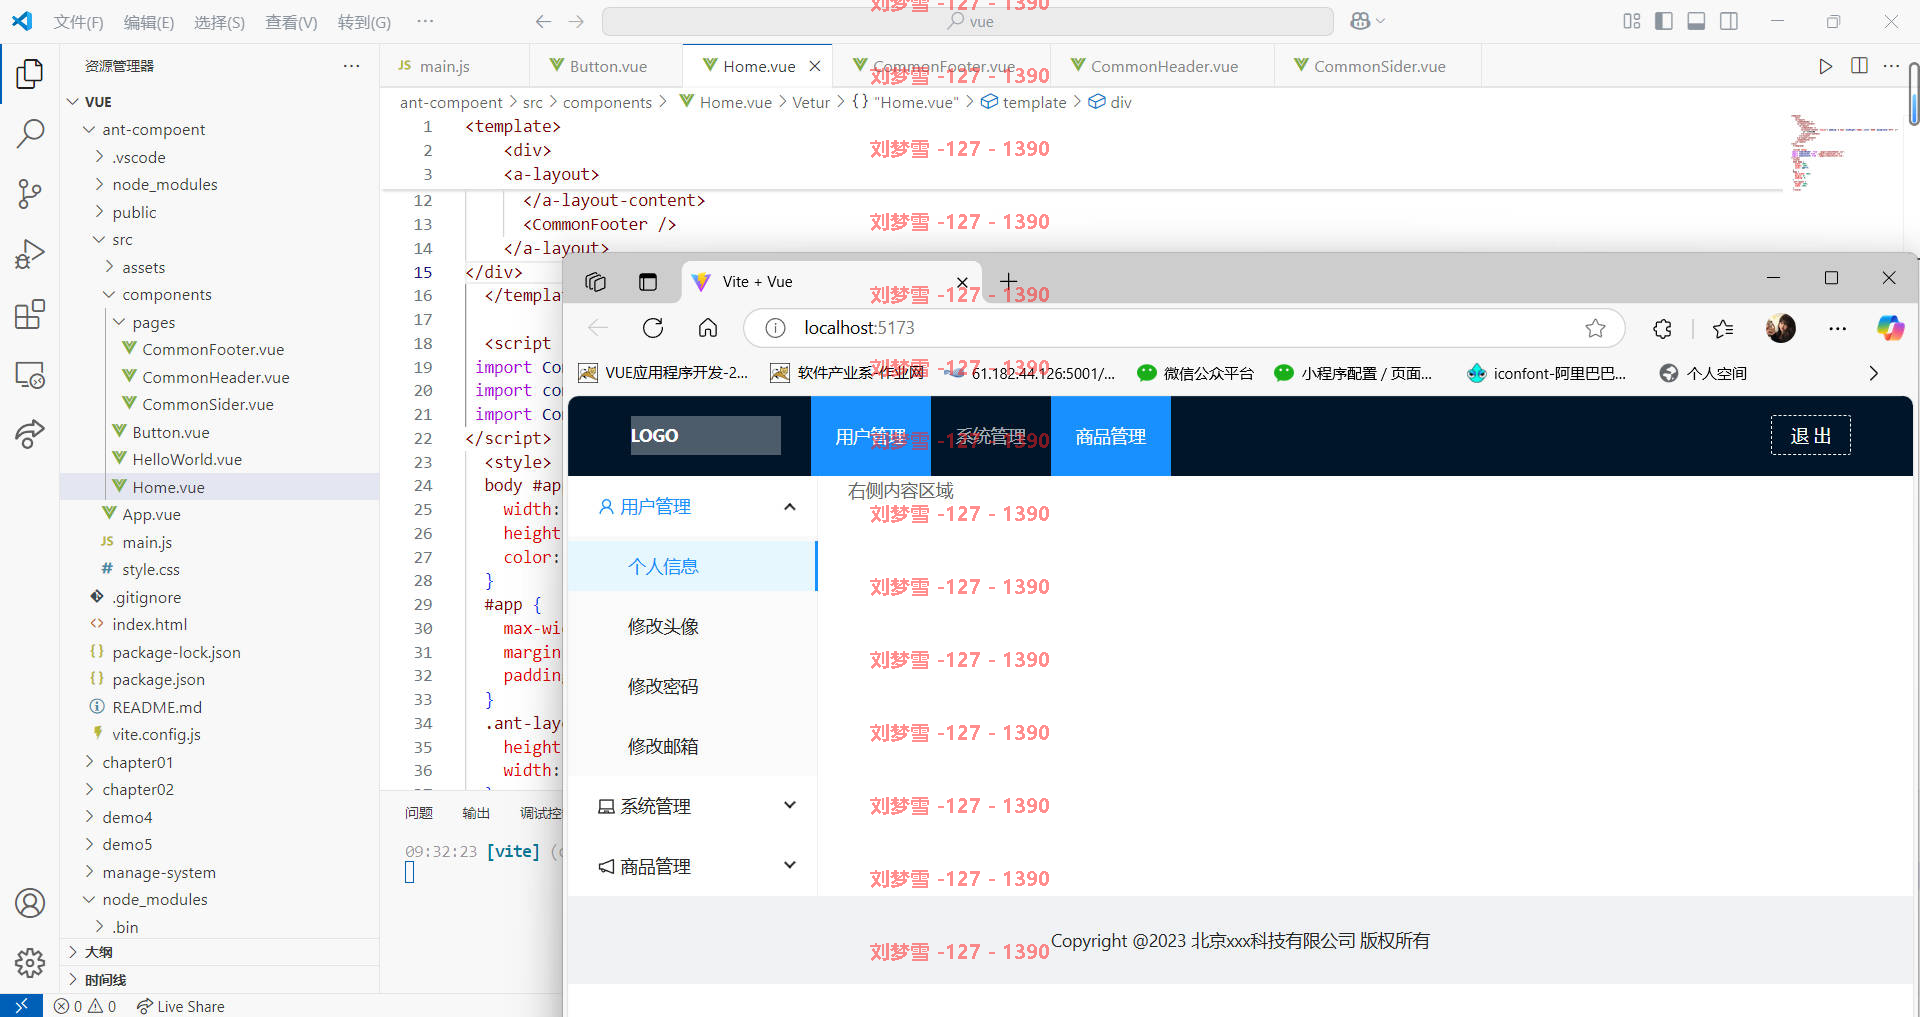Open iconfont-阿里巴巴 bookmark
This screenshot has height=1017, width=1920.
(1546, 373)
